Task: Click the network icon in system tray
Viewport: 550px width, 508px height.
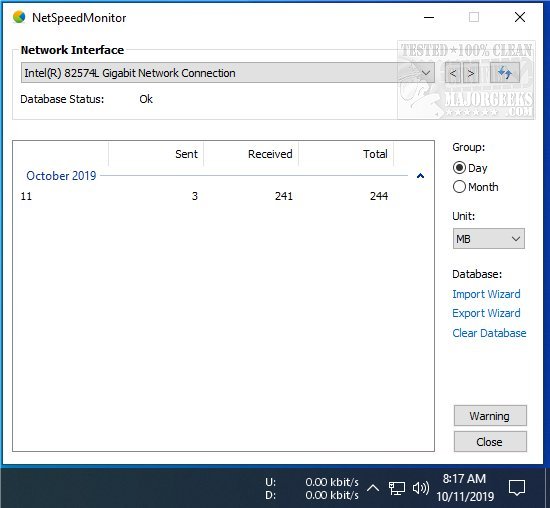Action: (x=397, y=488)
